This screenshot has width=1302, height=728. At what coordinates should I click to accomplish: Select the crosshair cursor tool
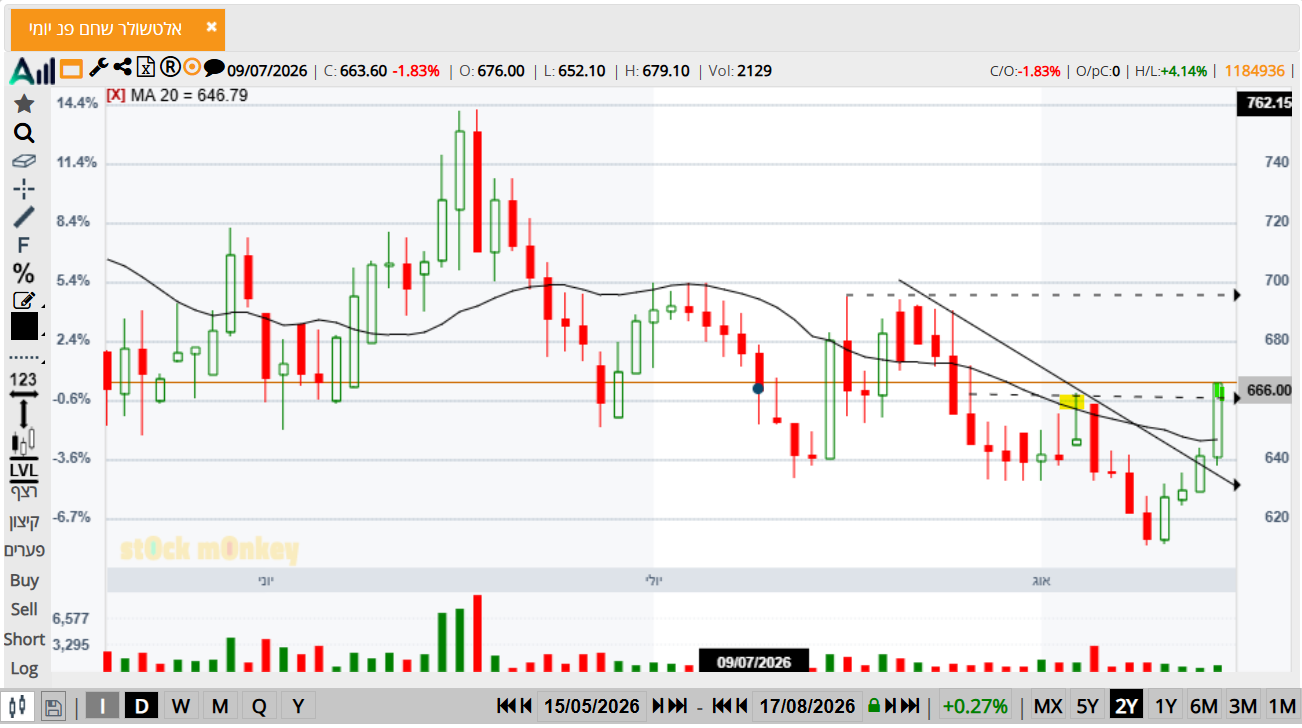pos(24,188)
